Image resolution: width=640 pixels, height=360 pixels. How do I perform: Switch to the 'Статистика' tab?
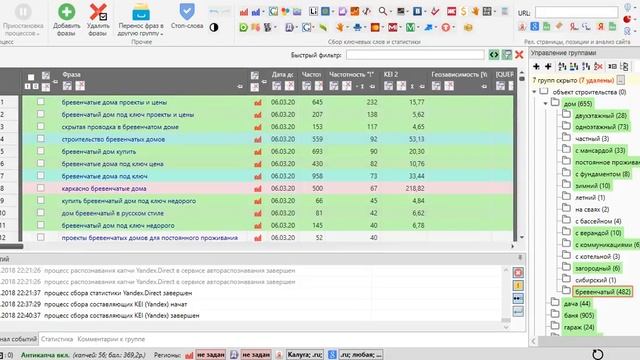pyautogui.click(x=57, y=339)
